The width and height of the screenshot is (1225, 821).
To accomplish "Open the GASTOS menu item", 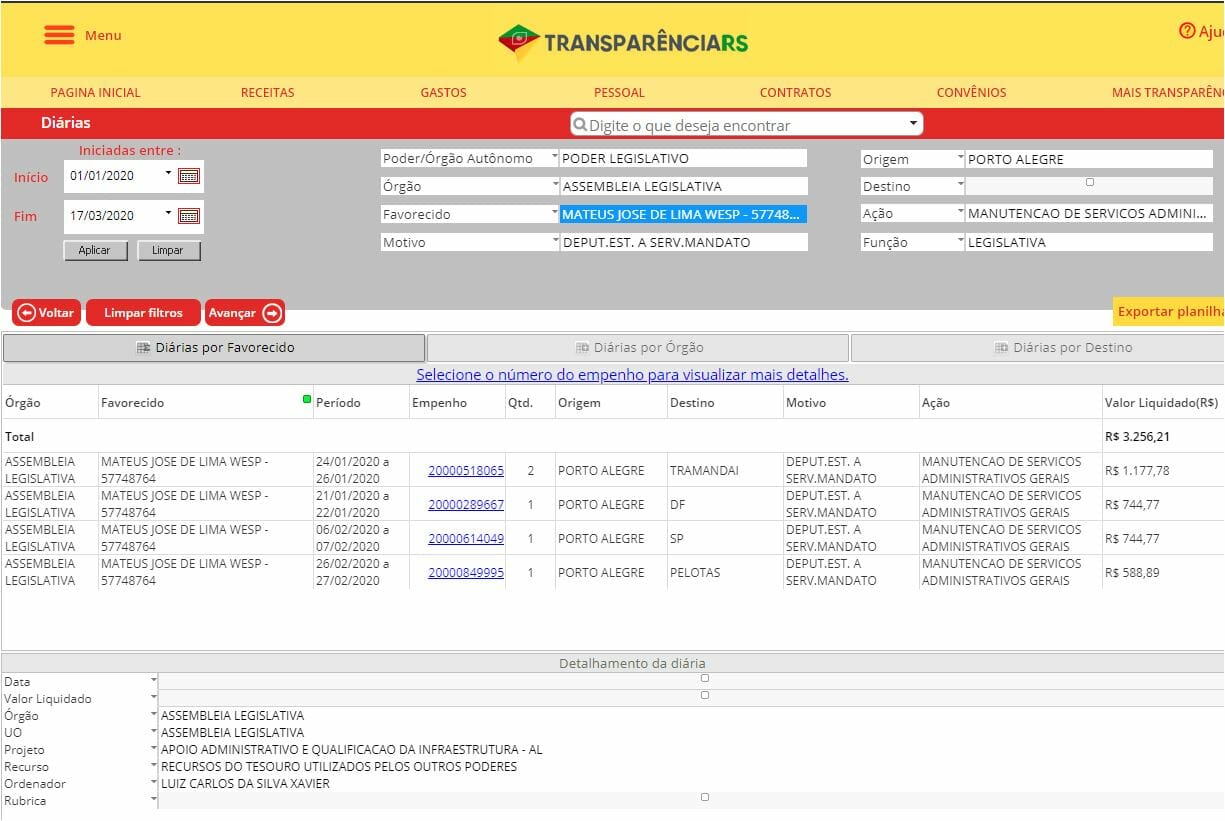I will click(x=443, y=92).
